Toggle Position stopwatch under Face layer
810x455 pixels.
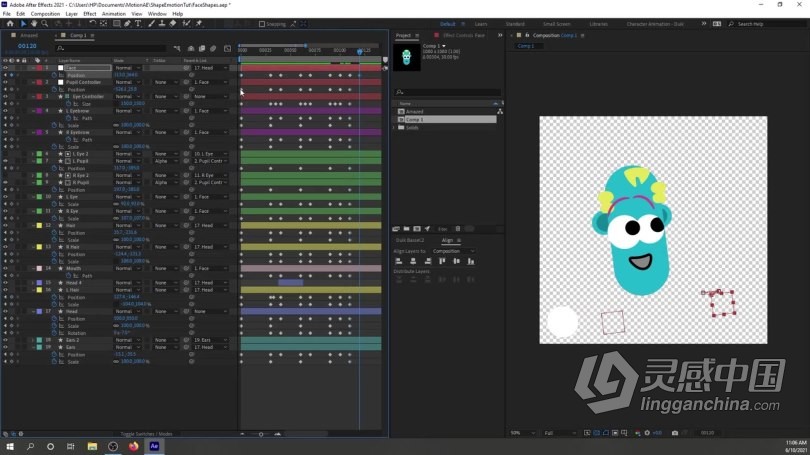pyautogui.click(x=54, y=75)
